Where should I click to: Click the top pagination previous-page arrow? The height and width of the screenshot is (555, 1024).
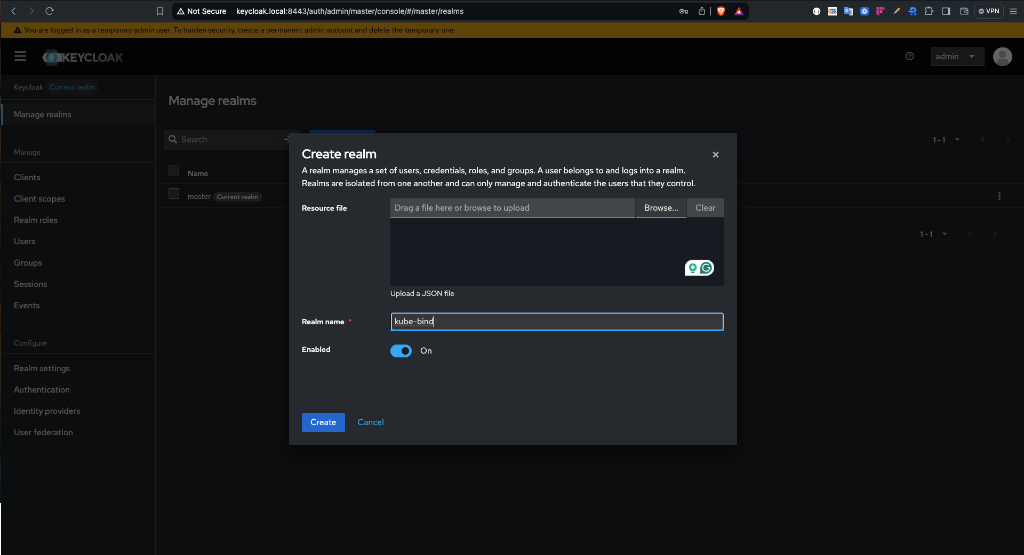click(982, 140)
